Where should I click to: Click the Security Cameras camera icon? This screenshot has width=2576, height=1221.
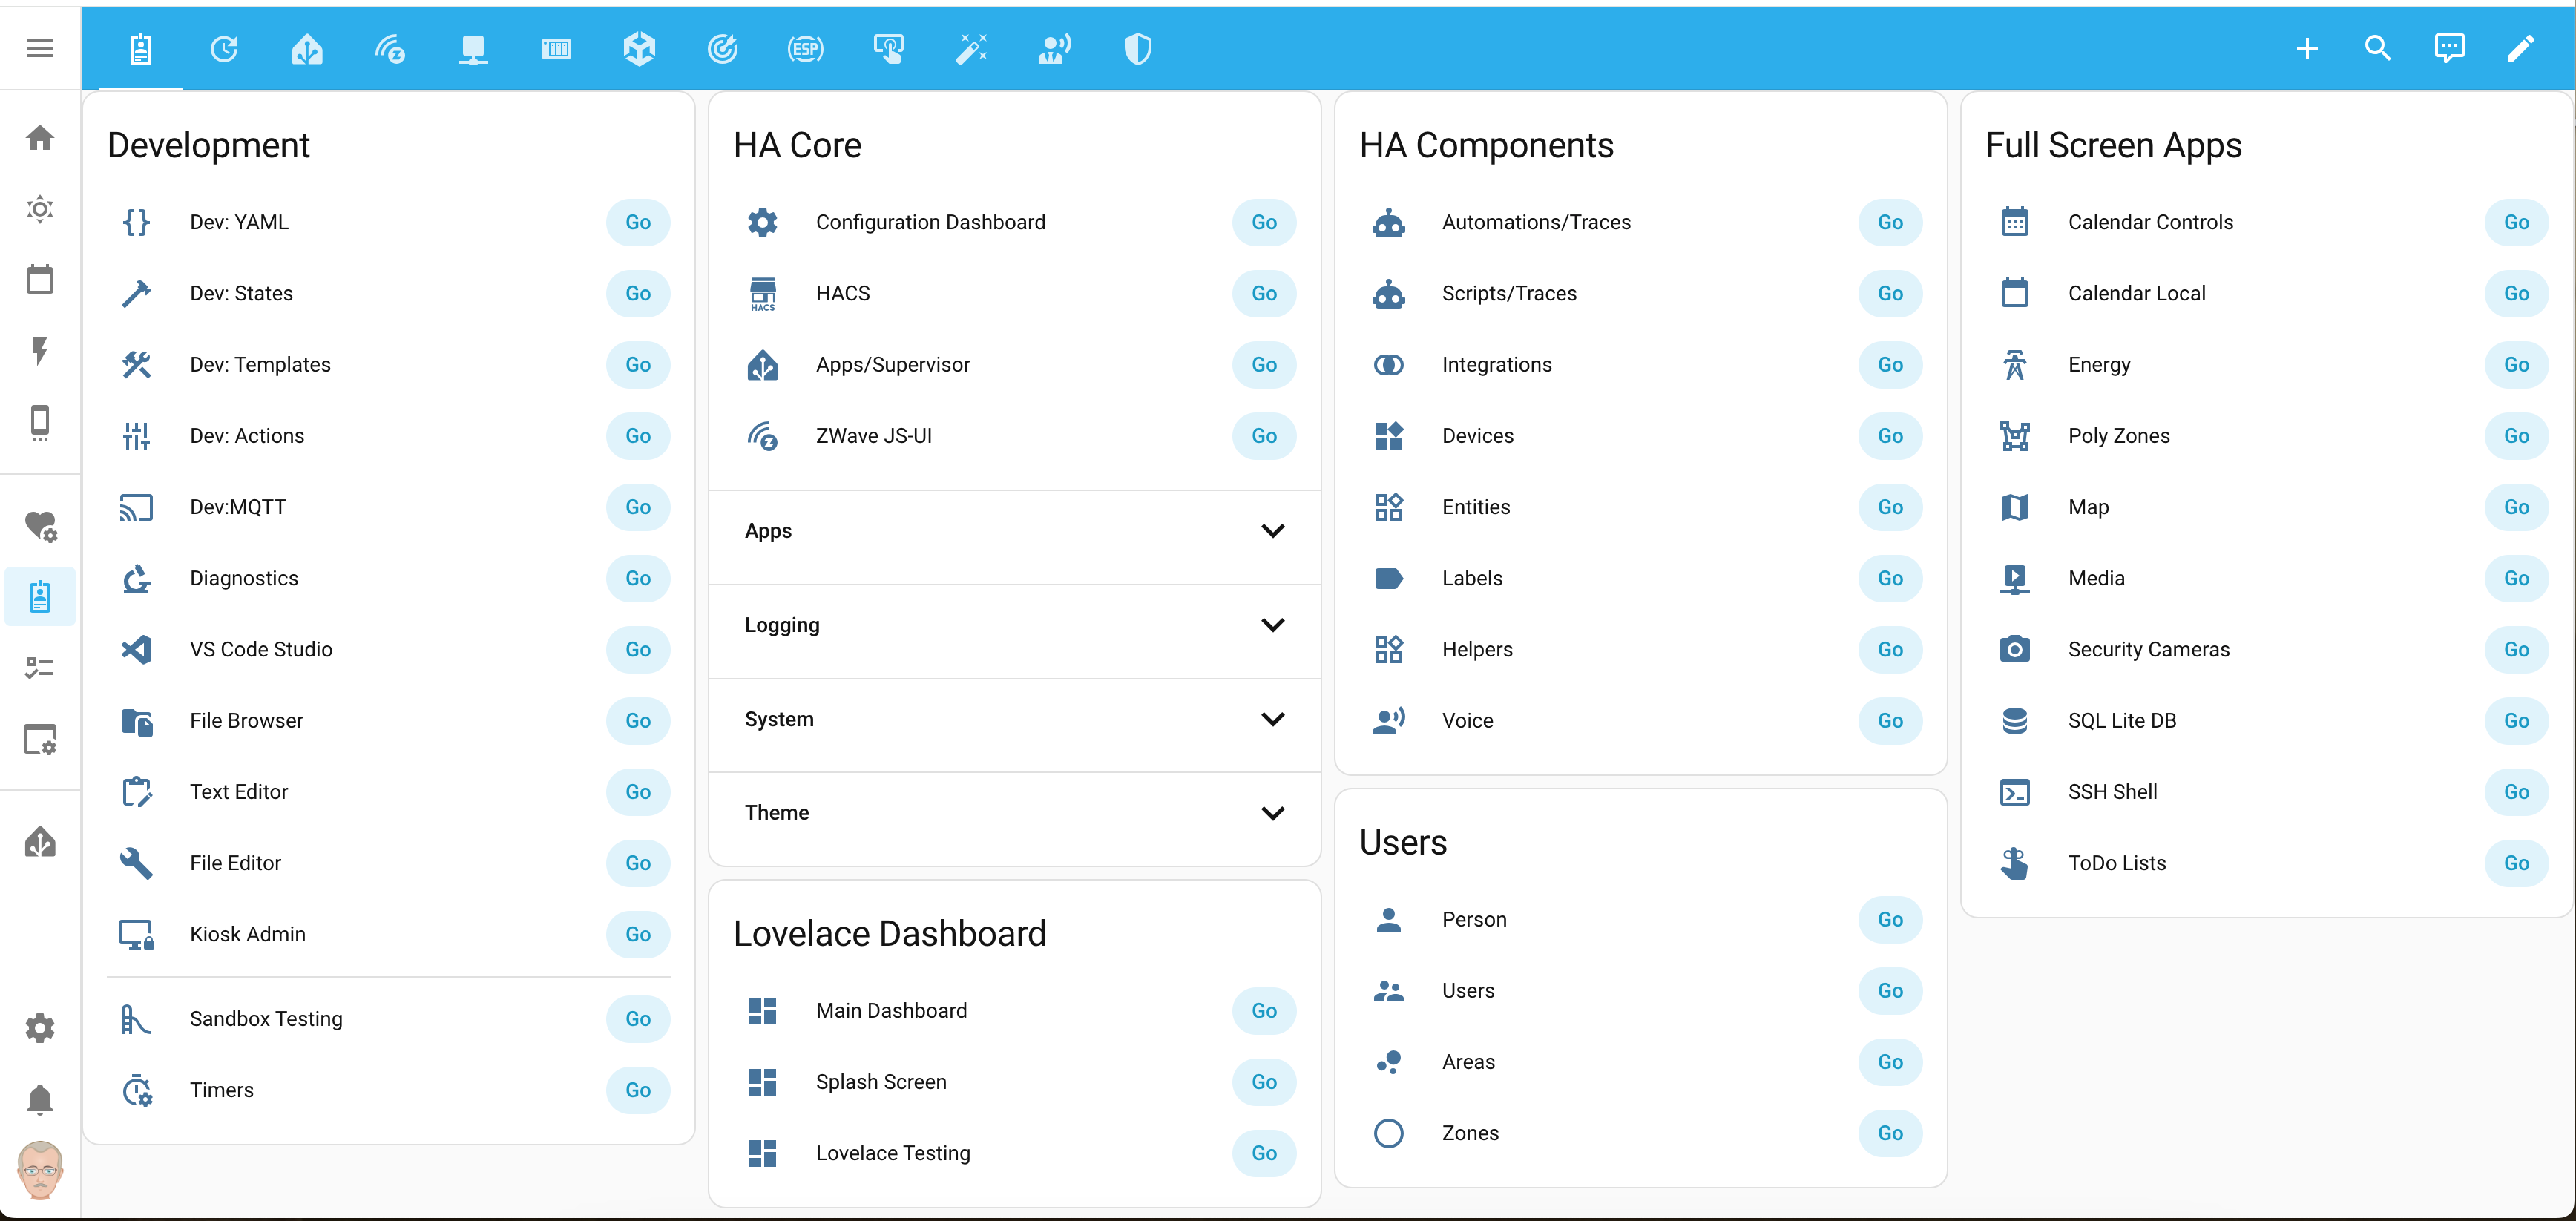point(2015,650)
